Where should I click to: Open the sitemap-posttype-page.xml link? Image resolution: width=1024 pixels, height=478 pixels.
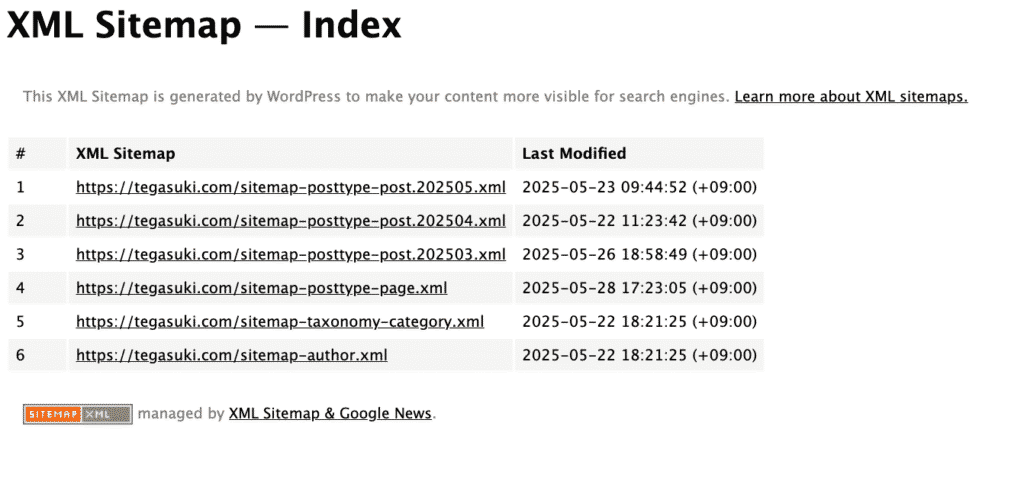pos(261,288)
